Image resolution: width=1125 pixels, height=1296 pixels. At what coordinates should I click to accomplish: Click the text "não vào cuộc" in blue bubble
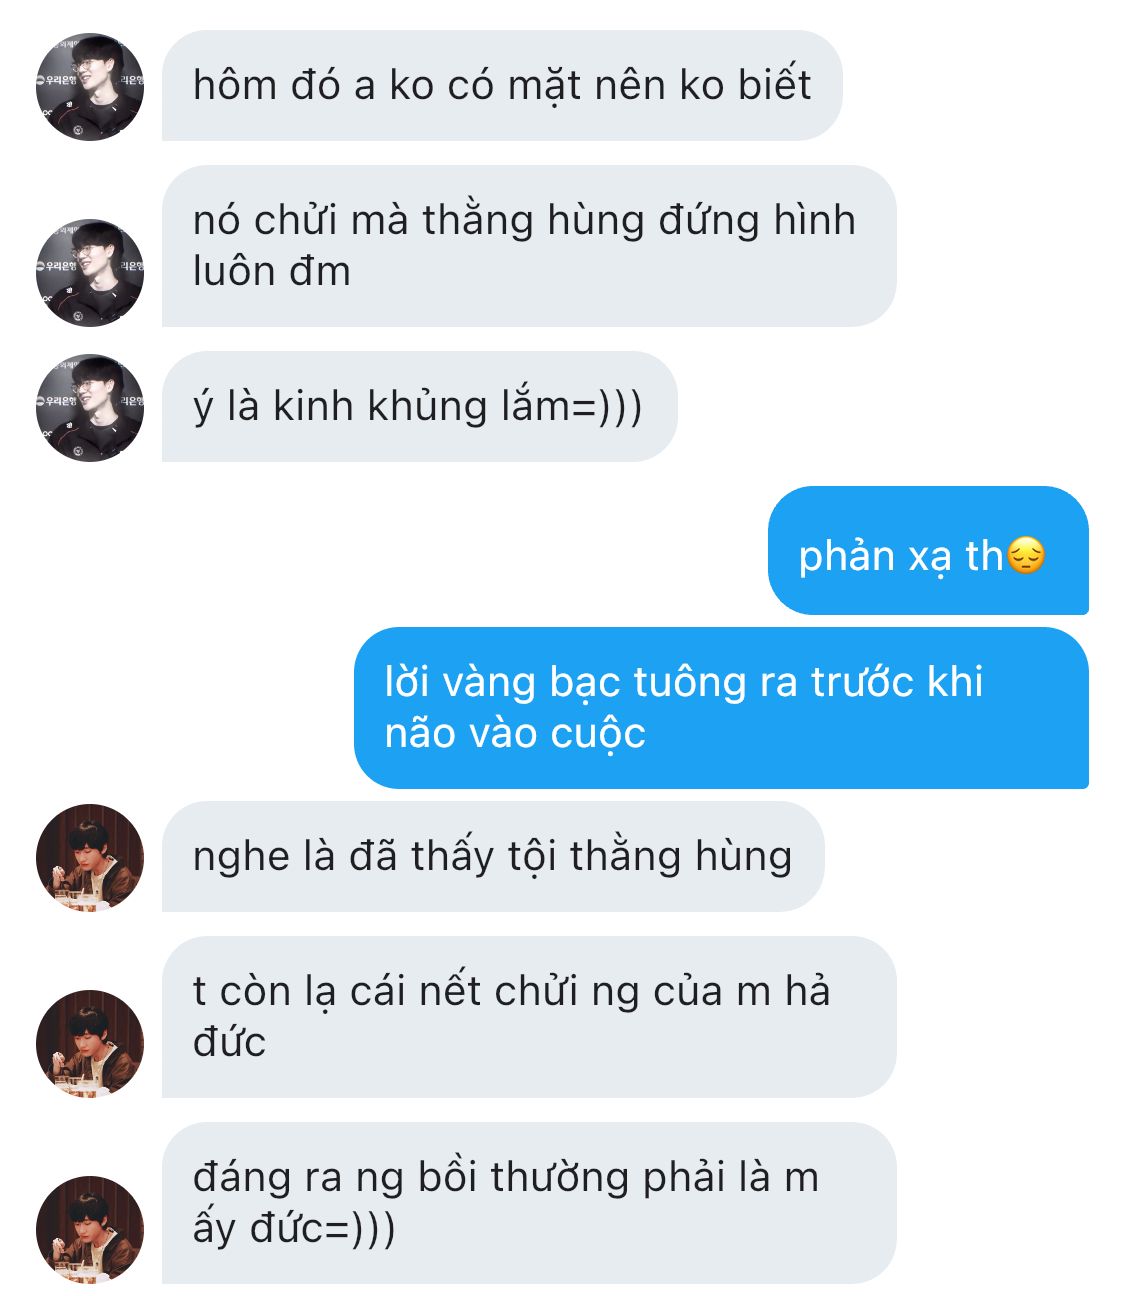[x=515, y=733]
